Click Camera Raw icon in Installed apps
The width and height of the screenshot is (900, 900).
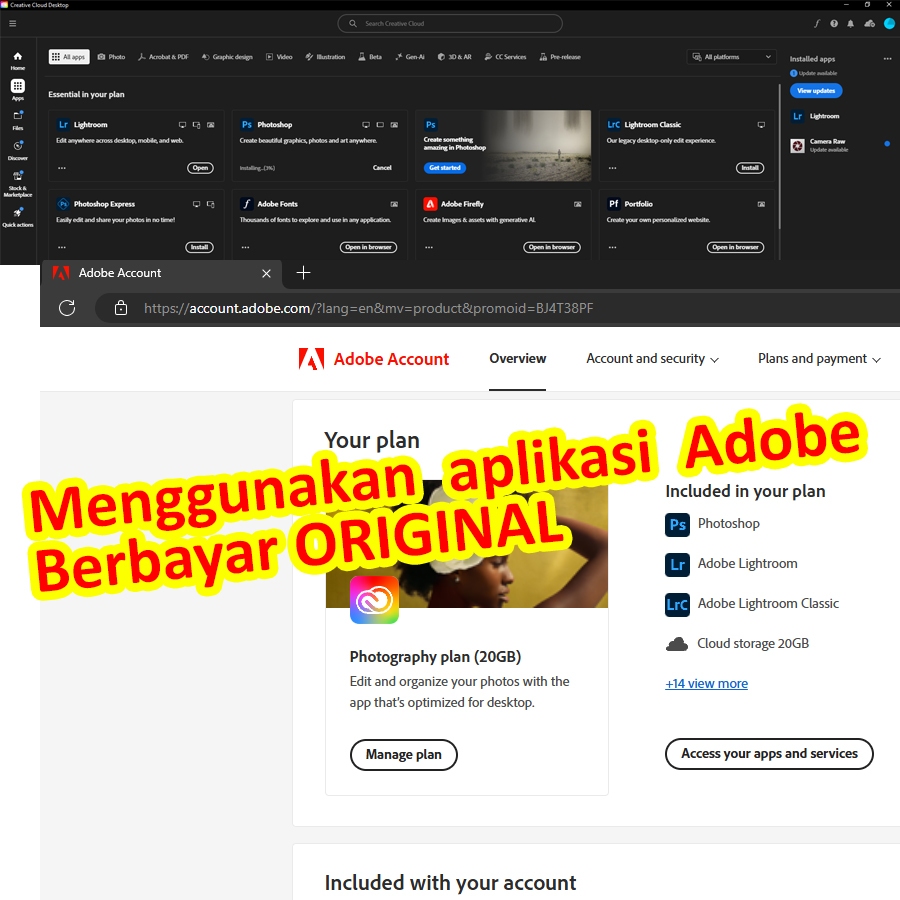(x=797, y=146)
